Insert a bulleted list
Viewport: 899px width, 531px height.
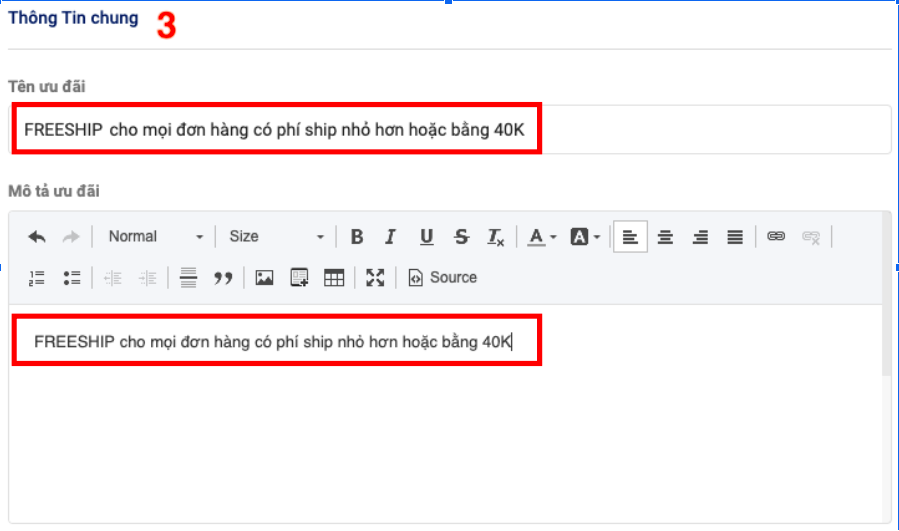(x=72, y=278)
